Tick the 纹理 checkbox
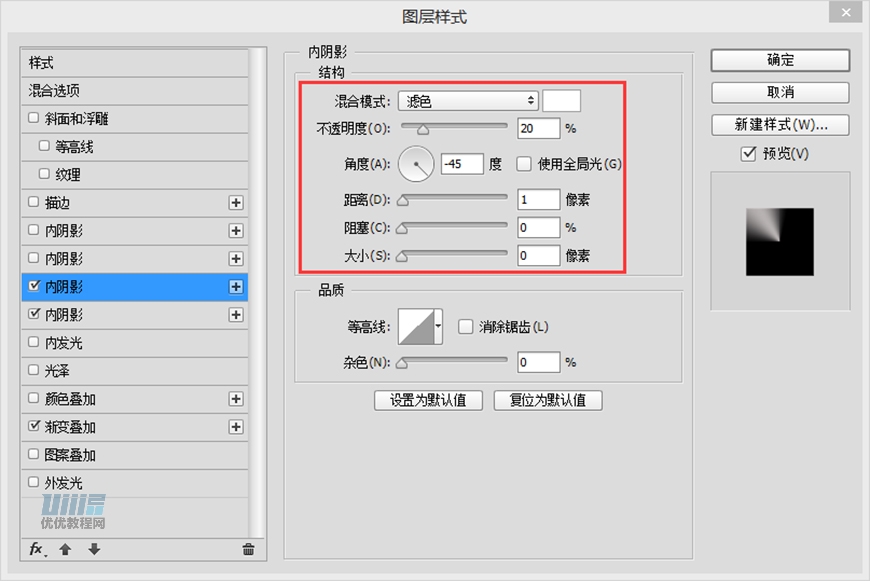Screen dimensions: 870x581 (44, 174)
